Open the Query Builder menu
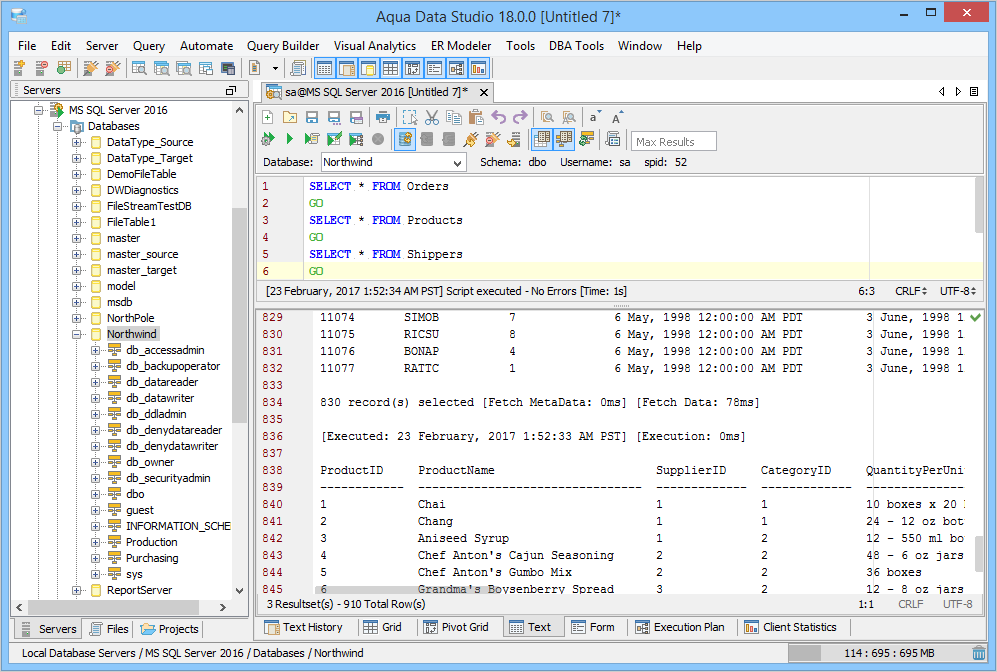Image resolution: width=997 pixels, height=672 pixels. coord(283,46)
